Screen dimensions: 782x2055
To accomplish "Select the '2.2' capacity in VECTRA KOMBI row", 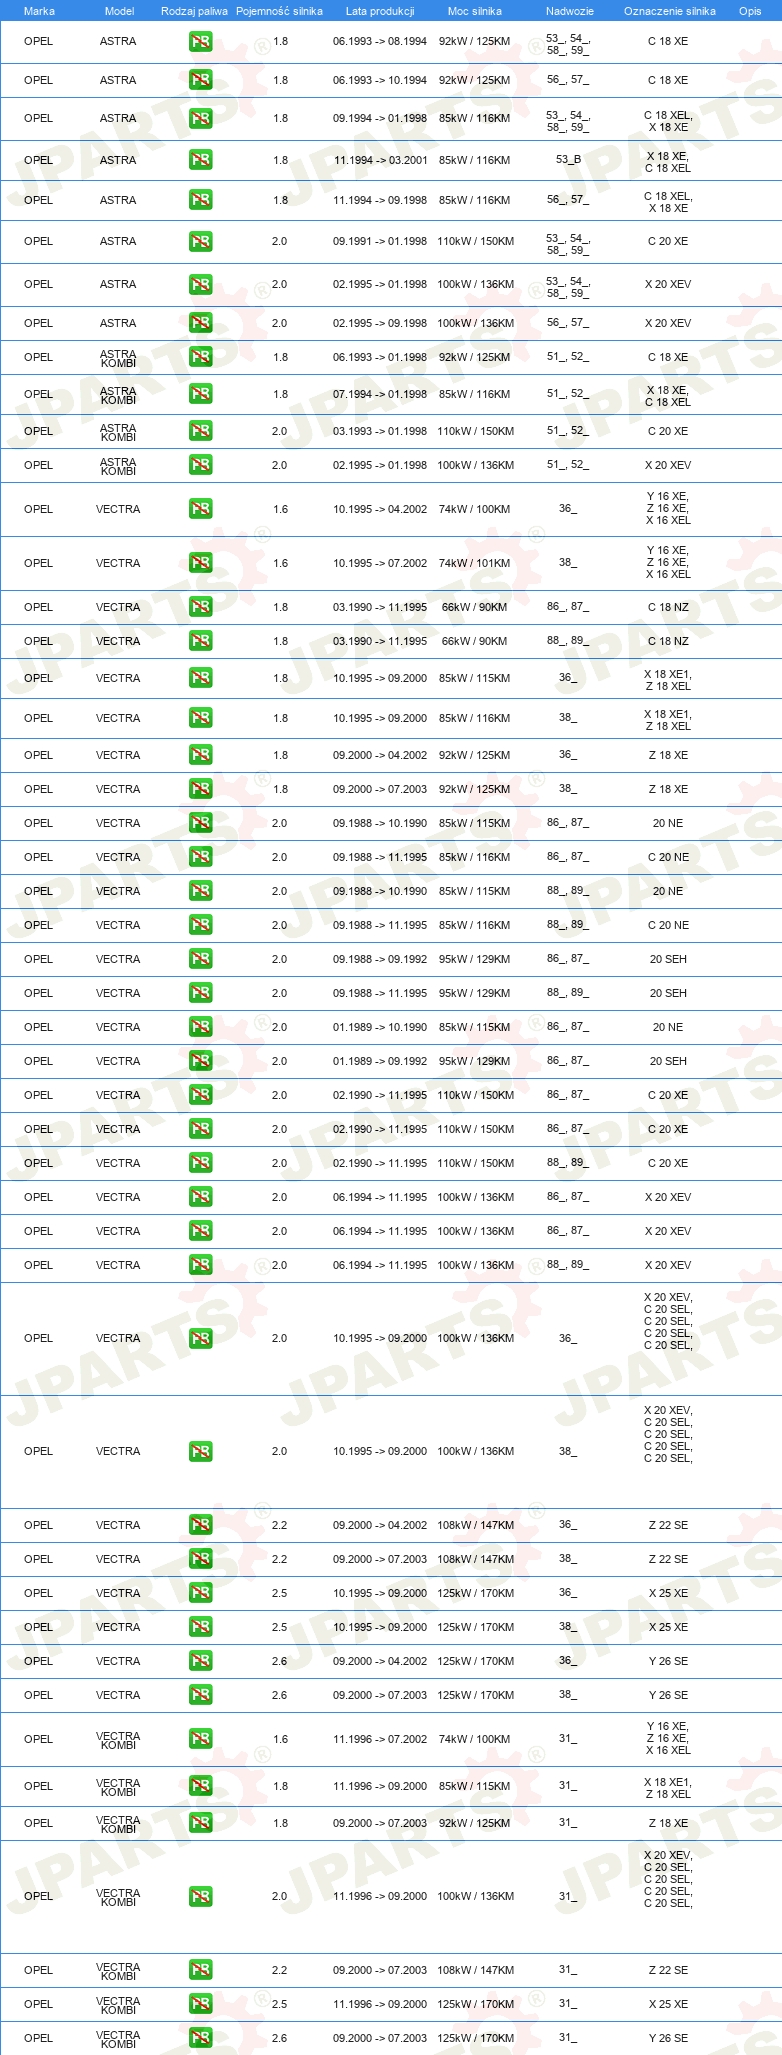I will [279, 1970].
